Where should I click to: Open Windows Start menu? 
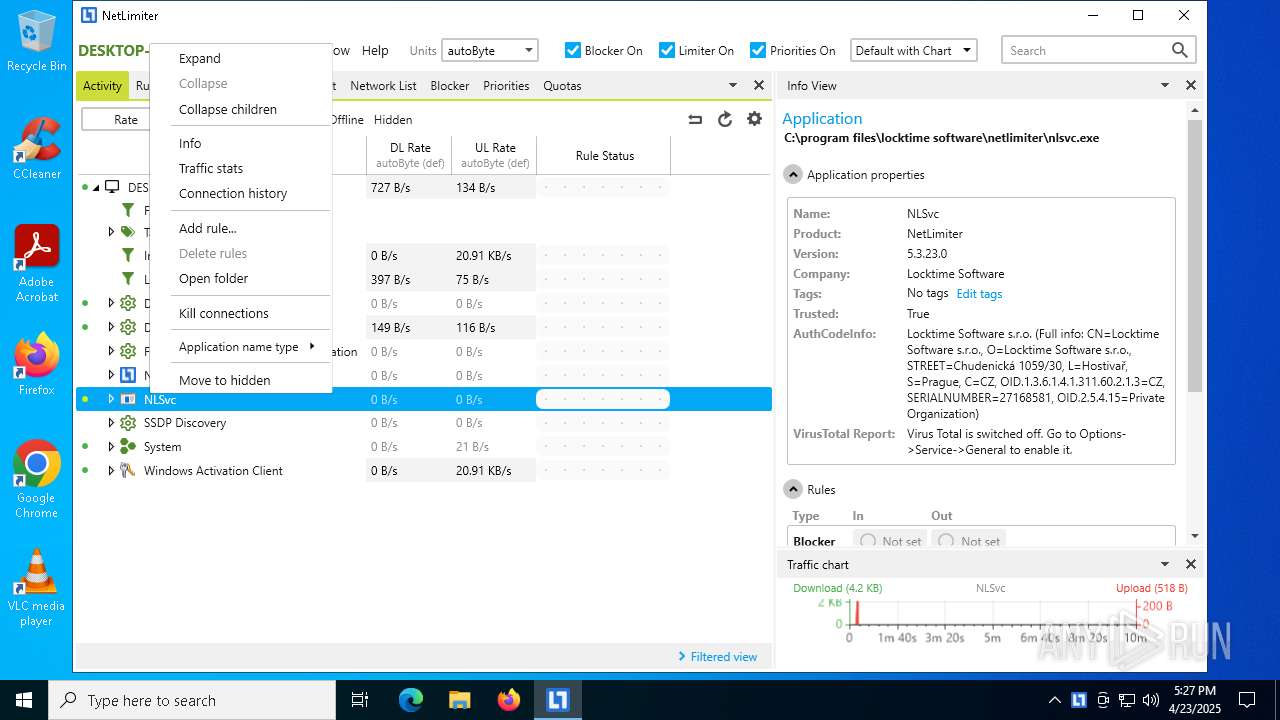pos(24,700)
